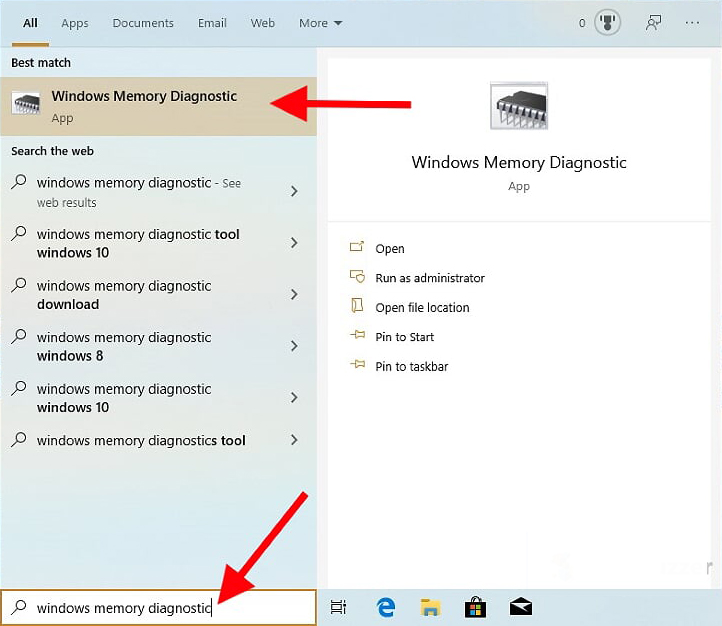Screen dimensions: 722x626
Task: Open Microsoft Store from the taskbar
Action: pyautogui.click(x=476, y=607)
